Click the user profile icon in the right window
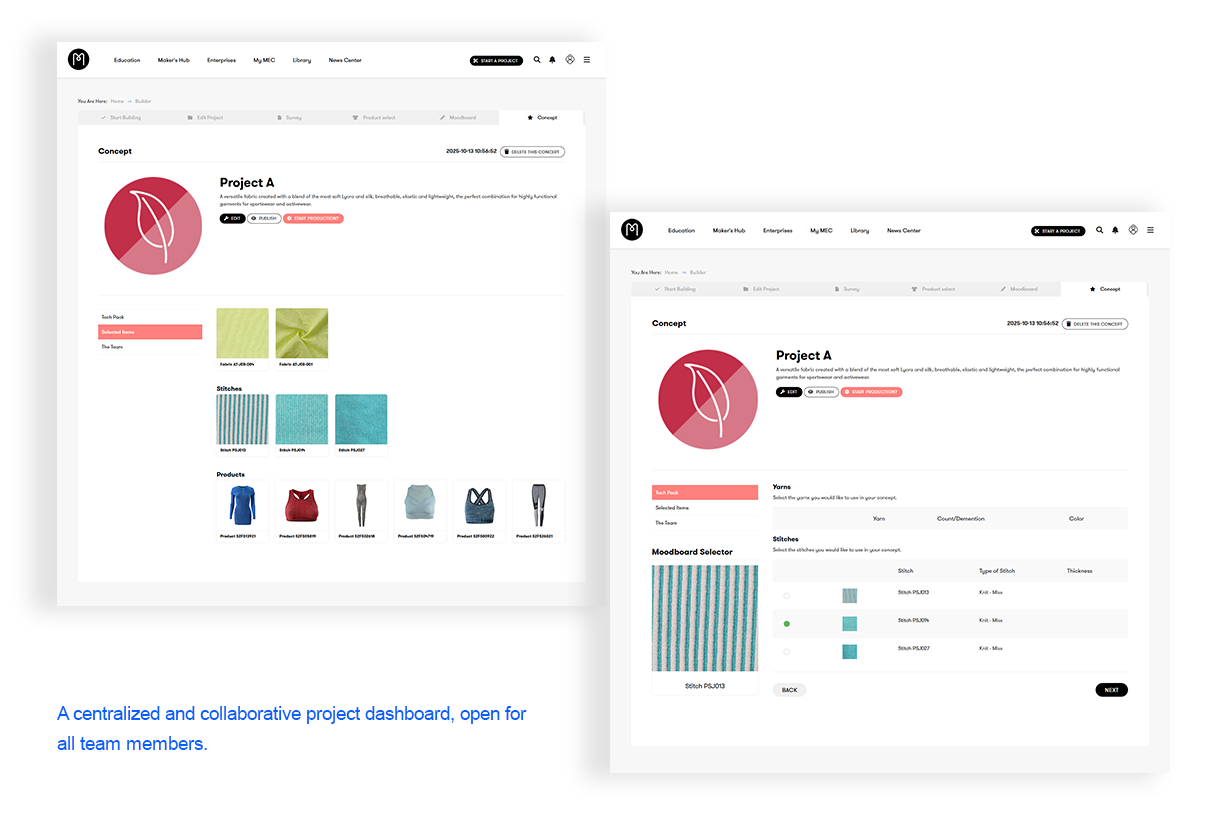The height and width of the screenshot is (835, 1227). click(1133, 230)
